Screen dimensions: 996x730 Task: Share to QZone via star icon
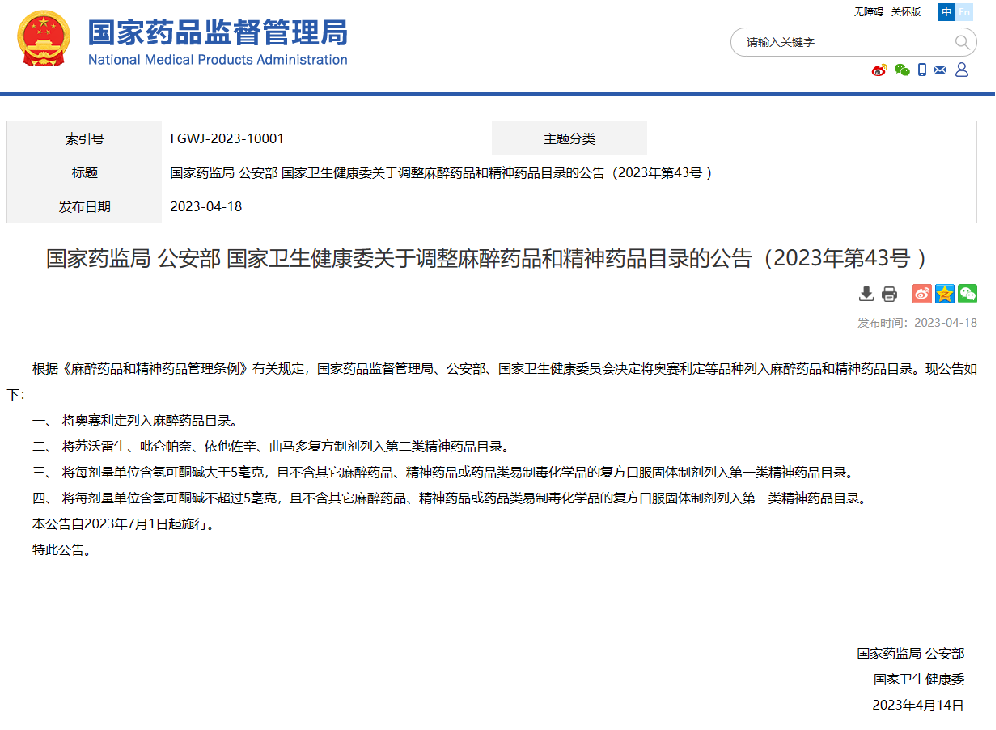[x=945, y=293]
